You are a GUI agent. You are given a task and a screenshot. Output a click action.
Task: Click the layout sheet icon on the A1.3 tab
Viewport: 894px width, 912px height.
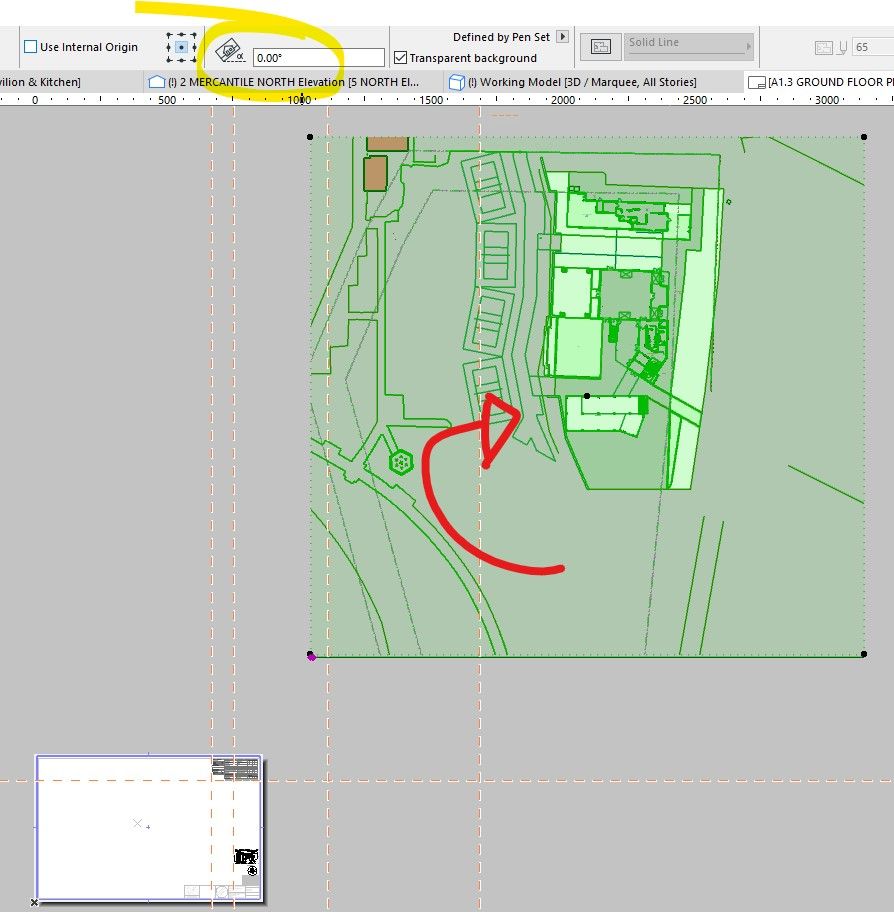pyautogui.click(x=756, y=82)
